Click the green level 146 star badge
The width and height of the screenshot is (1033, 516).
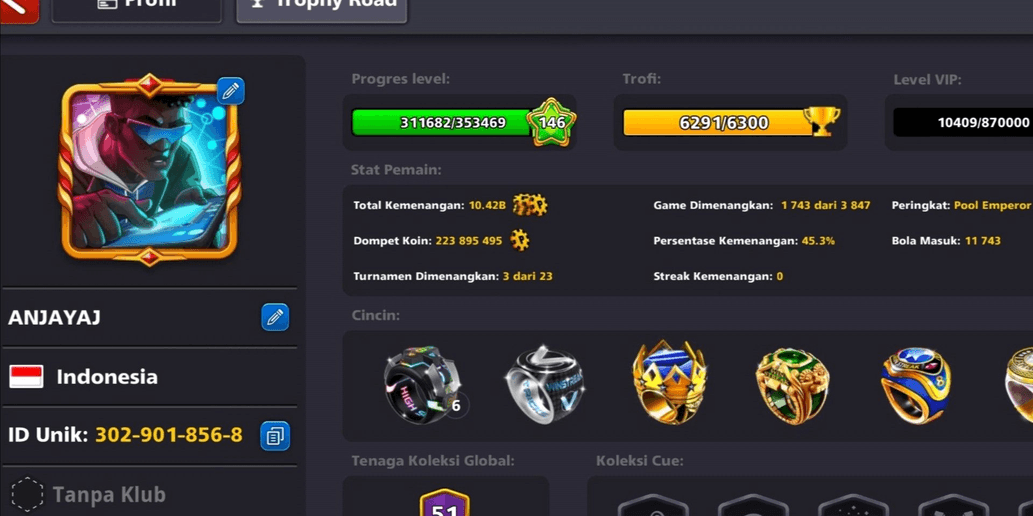tap(551, 122)
